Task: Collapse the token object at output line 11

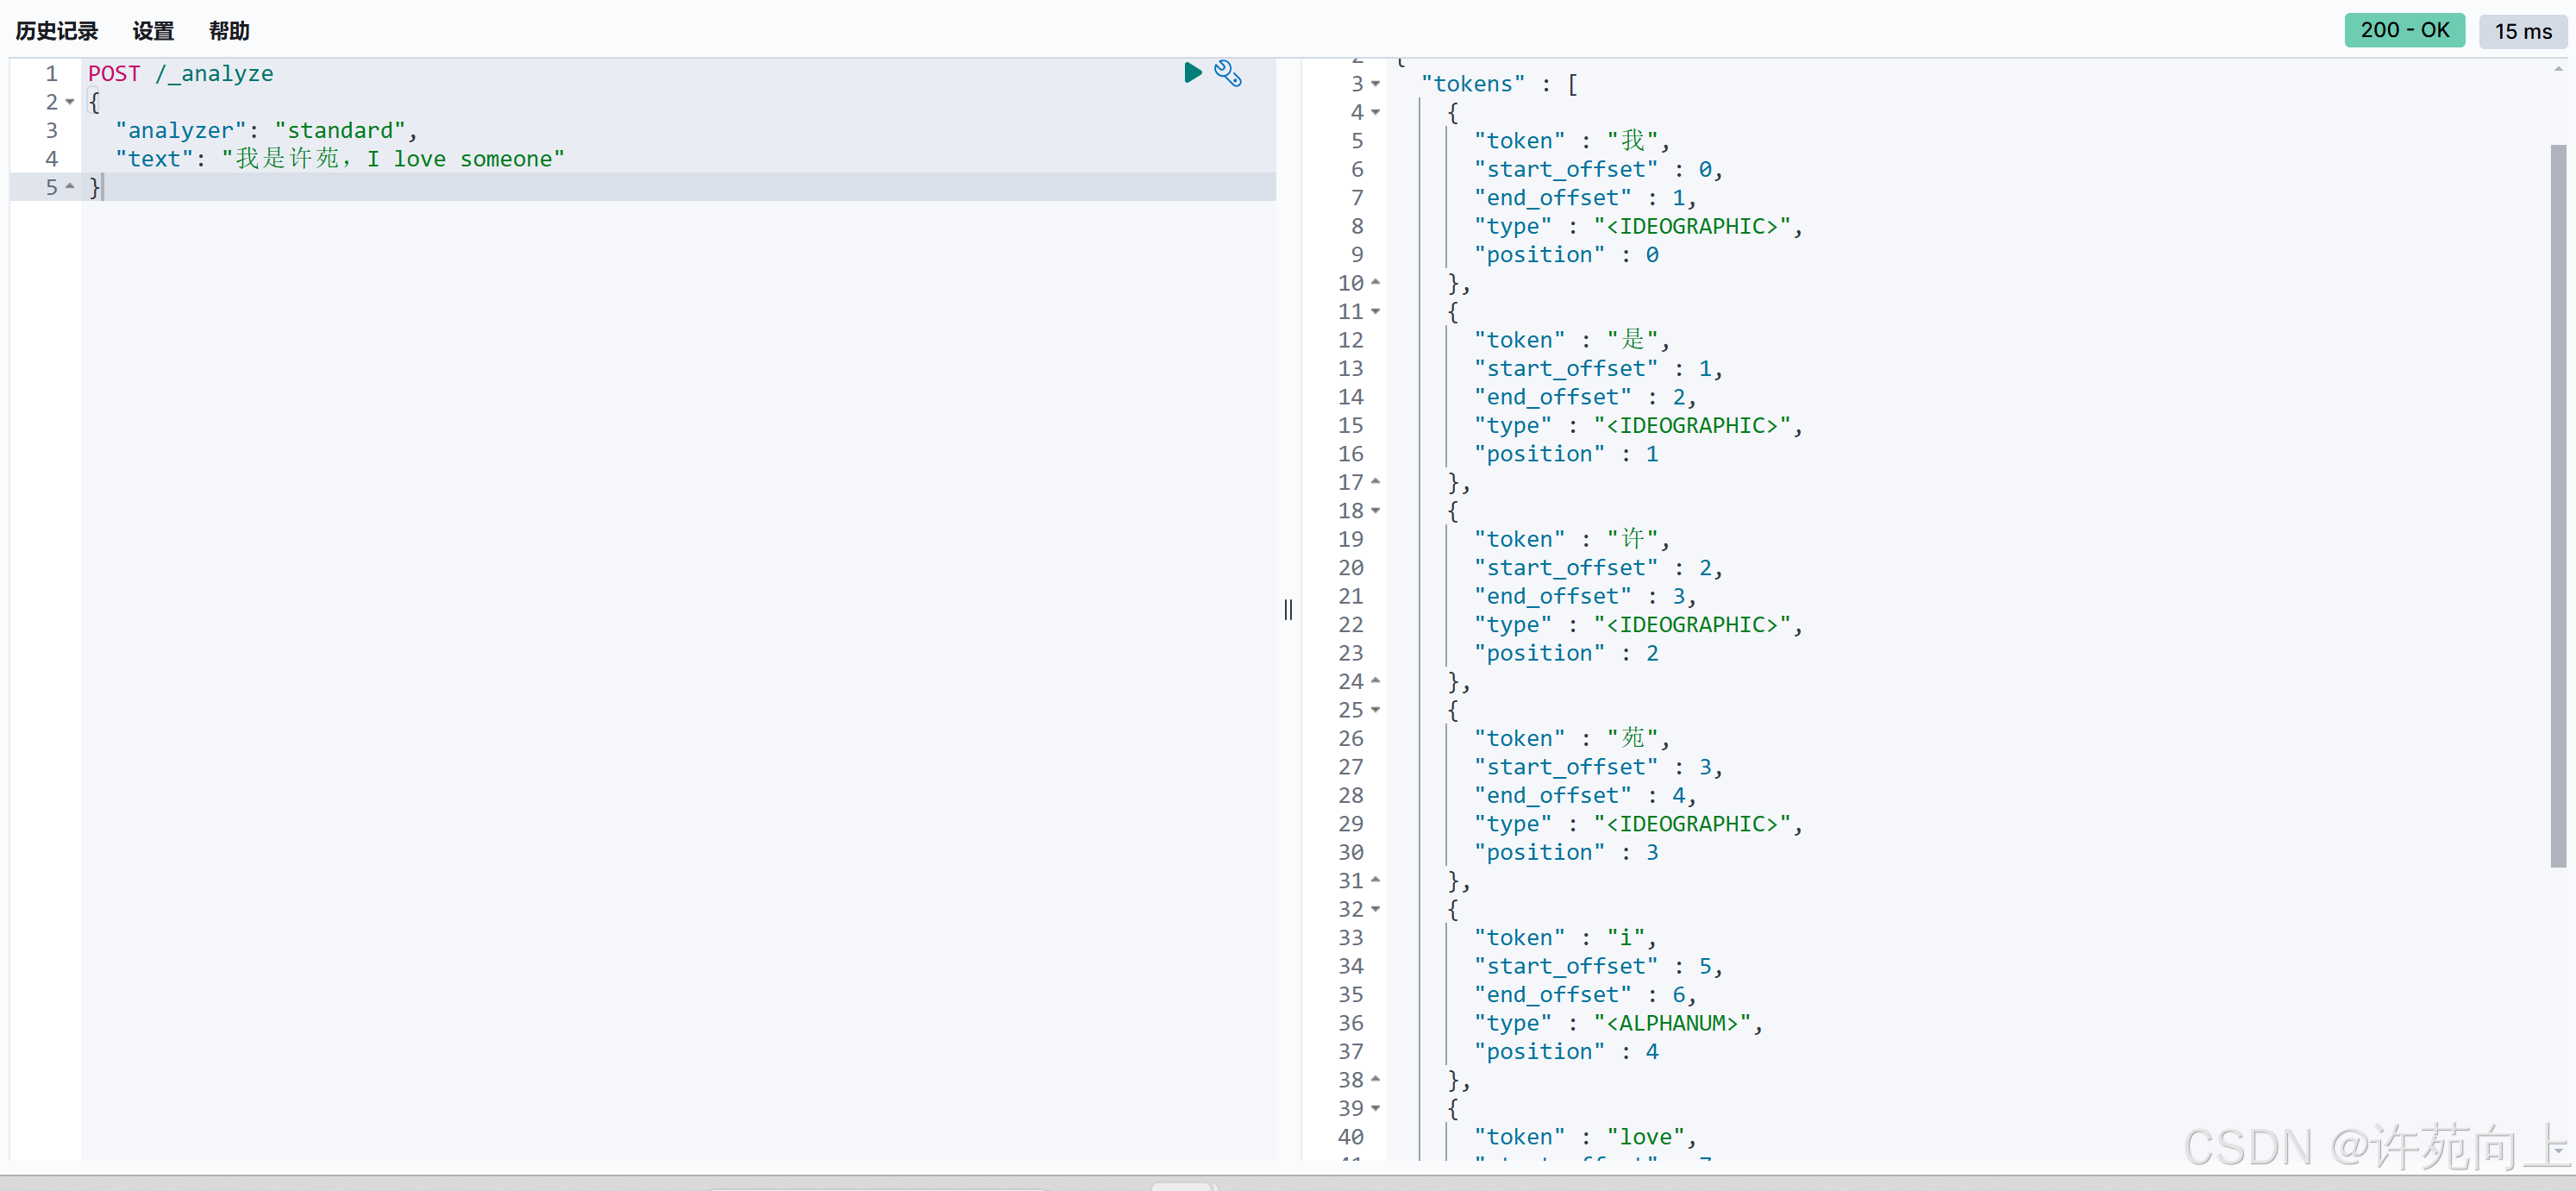Action: [x=1376, y=312]
